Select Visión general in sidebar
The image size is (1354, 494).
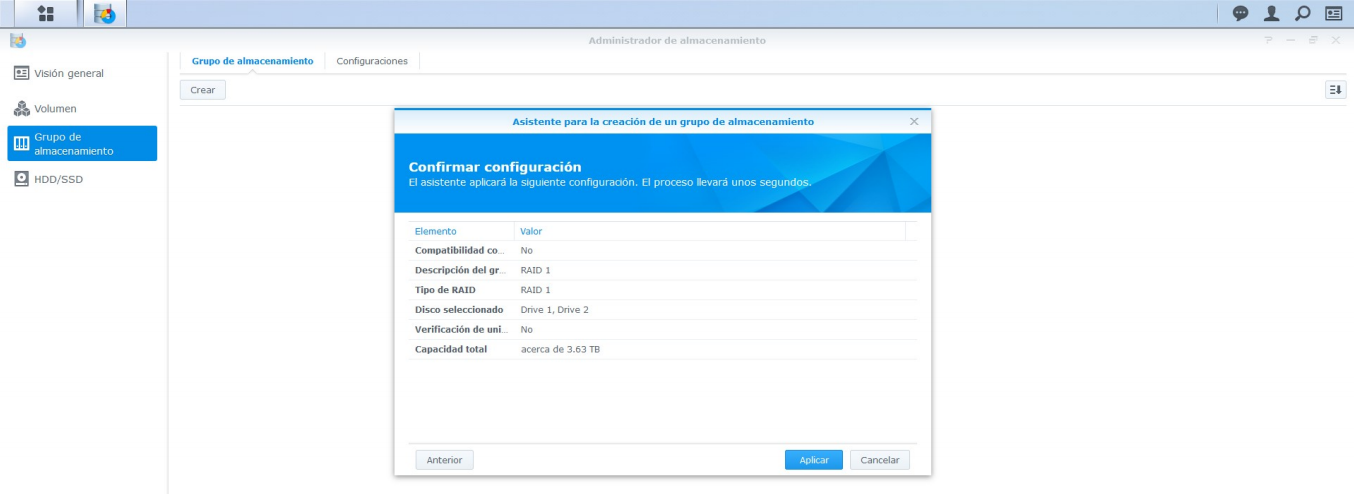coord(82,73)
